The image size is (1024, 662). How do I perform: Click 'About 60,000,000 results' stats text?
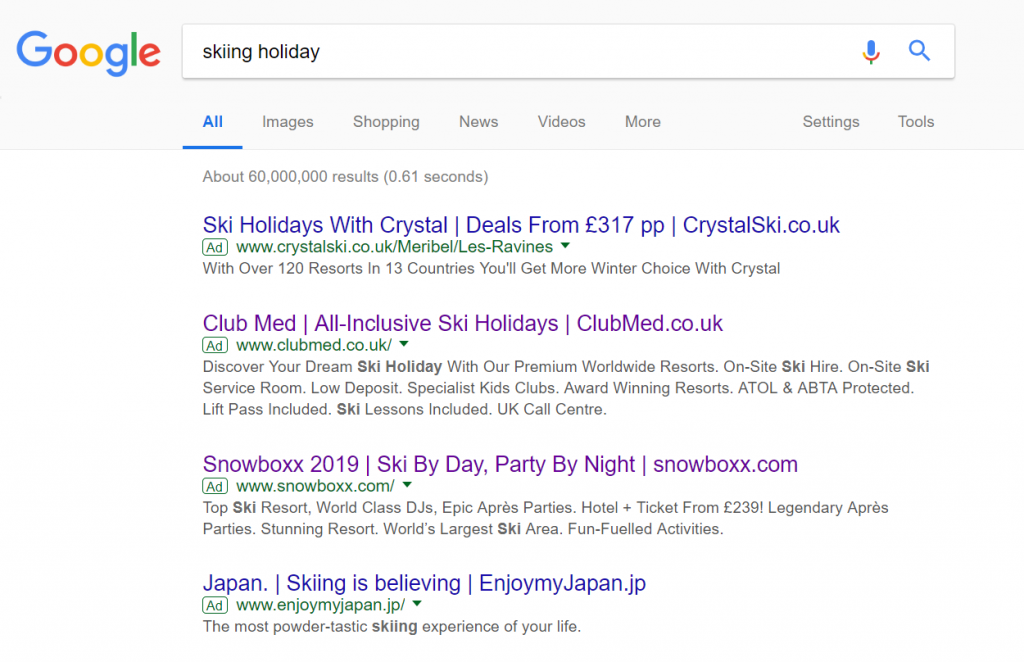[345, 177]
